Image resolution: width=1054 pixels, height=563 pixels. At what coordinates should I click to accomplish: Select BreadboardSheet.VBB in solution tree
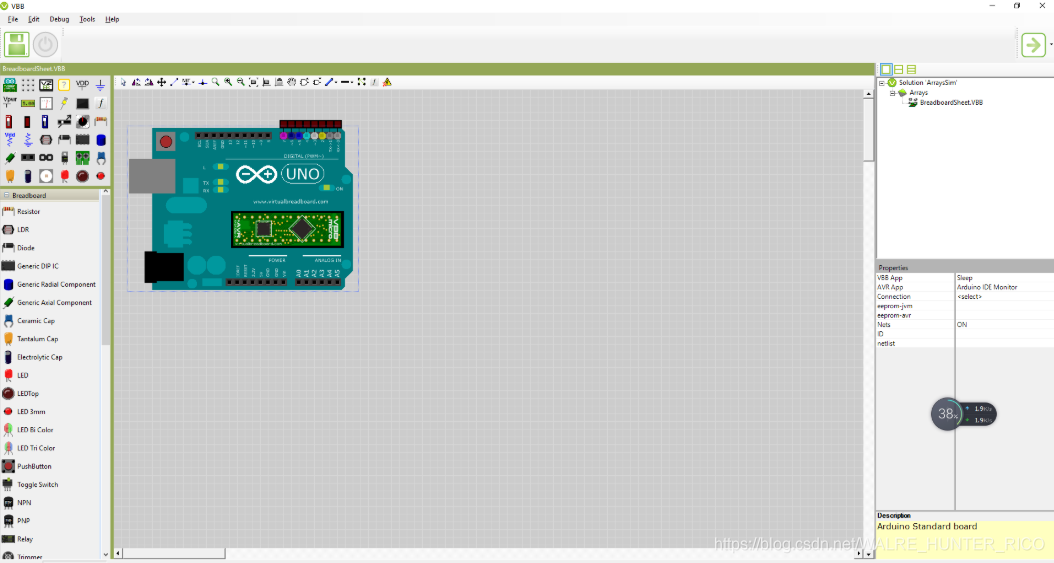951,103
